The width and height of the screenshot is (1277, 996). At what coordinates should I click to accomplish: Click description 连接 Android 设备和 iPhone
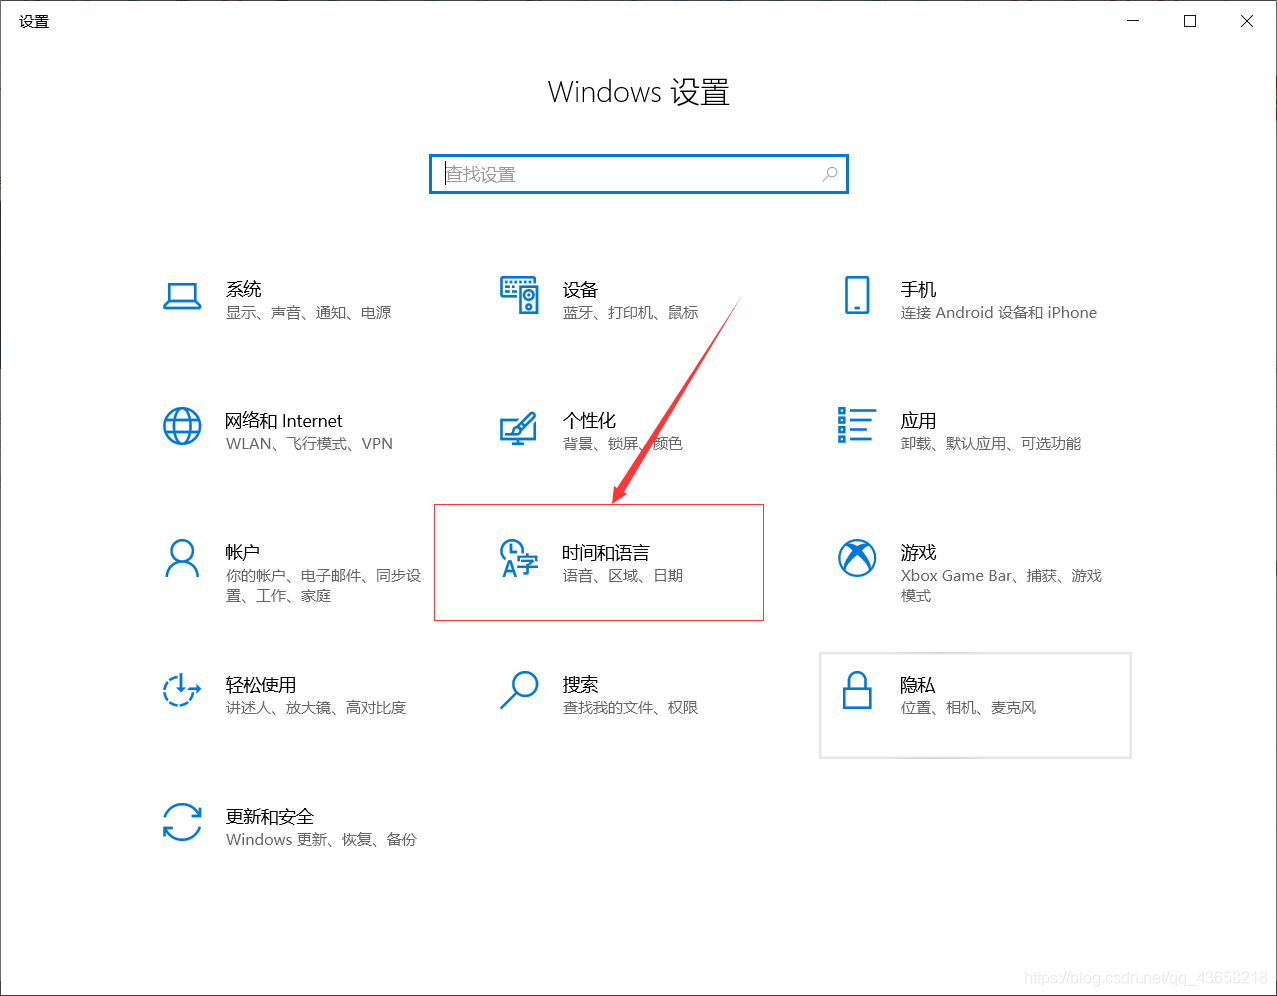999,313
